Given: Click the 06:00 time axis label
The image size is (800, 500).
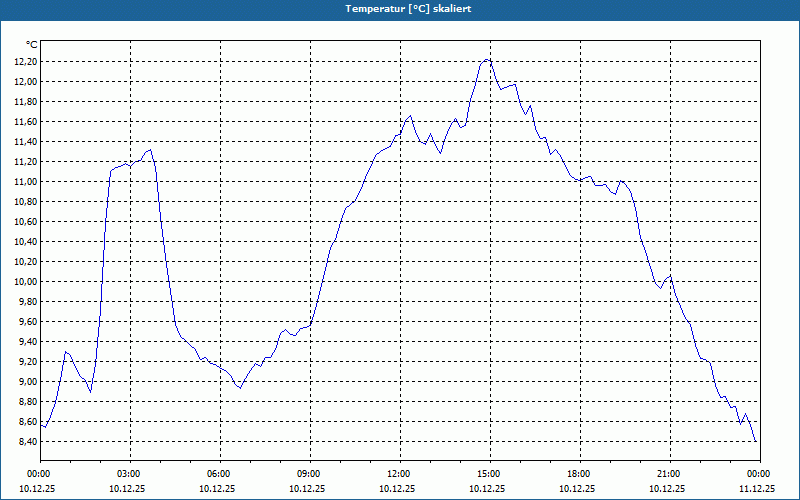Looking at the screenshot, I should [x=220, y=474].
